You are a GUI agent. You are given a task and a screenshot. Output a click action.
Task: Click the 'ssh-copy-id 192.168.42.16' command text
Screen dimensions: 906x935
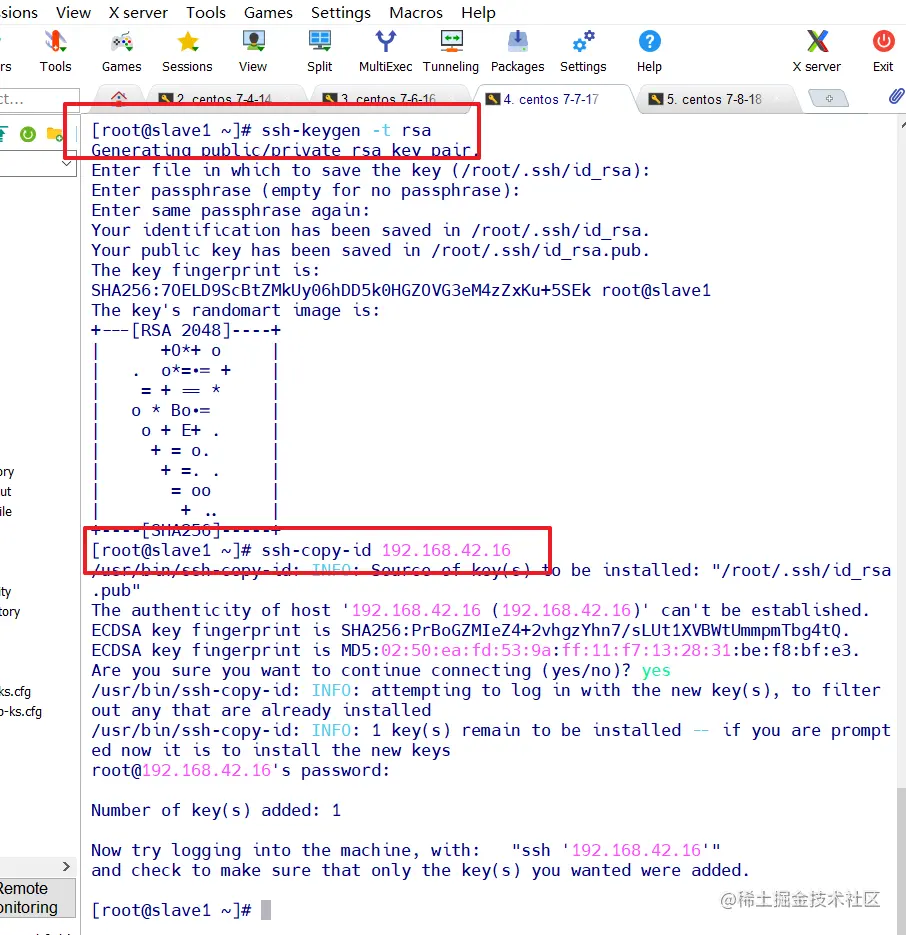click(x=386, y=550)
